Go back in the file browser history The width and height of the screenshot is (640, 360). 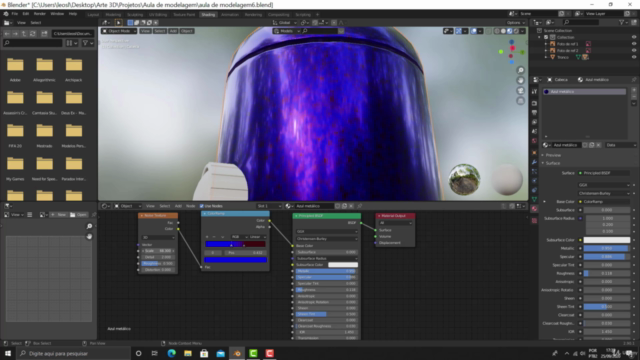click(7, 33)
